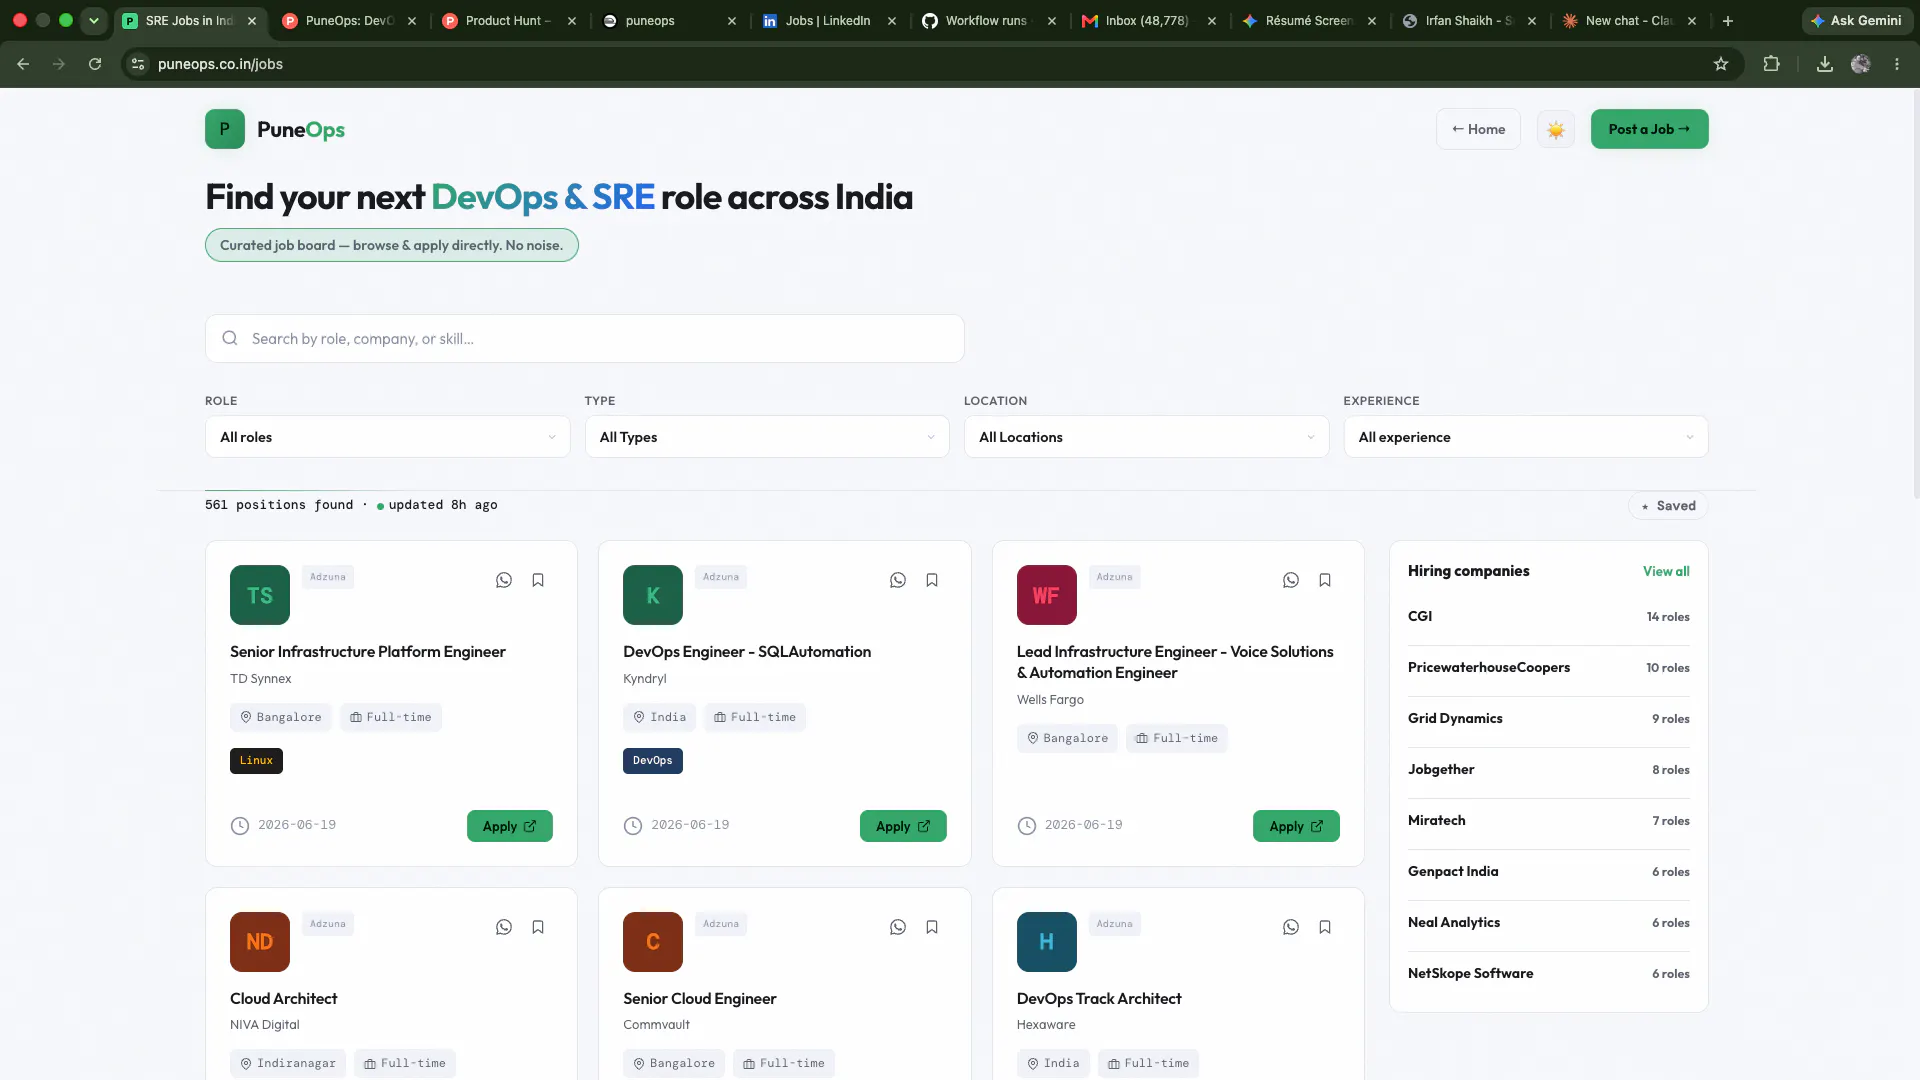Click the Linux skill tag
Image resolution: width=1920 pixels, height=1080 pixels.
(x=256, y=761)
